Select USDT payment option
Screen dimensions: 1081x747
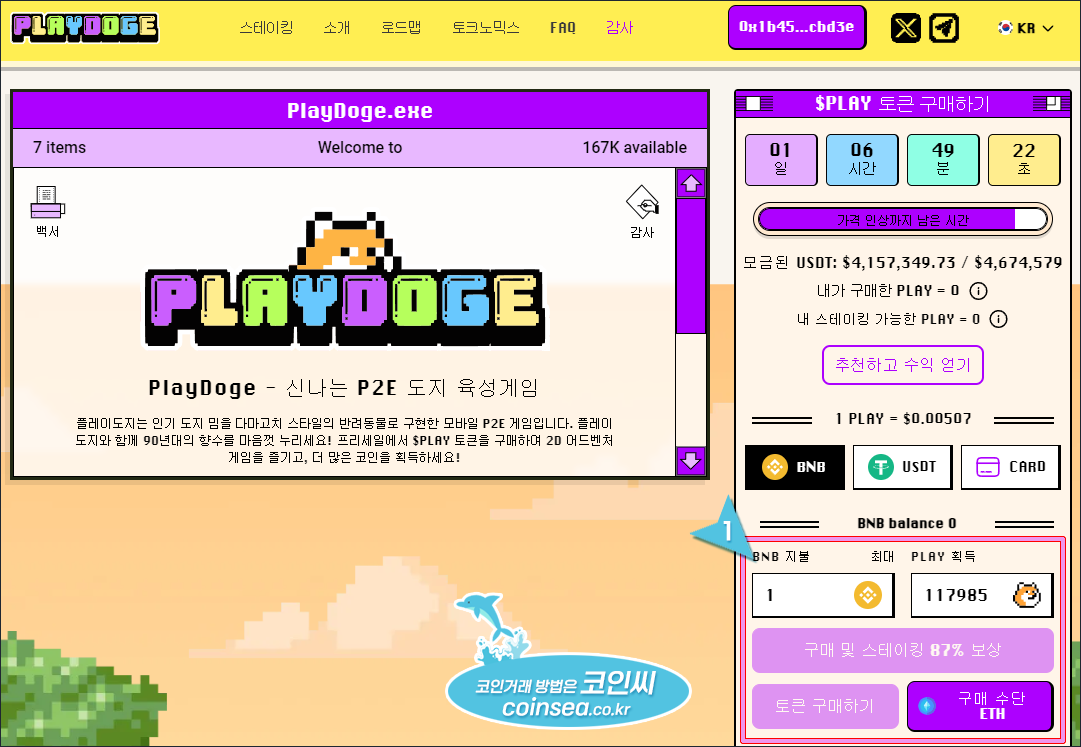(x=902, y=467)
